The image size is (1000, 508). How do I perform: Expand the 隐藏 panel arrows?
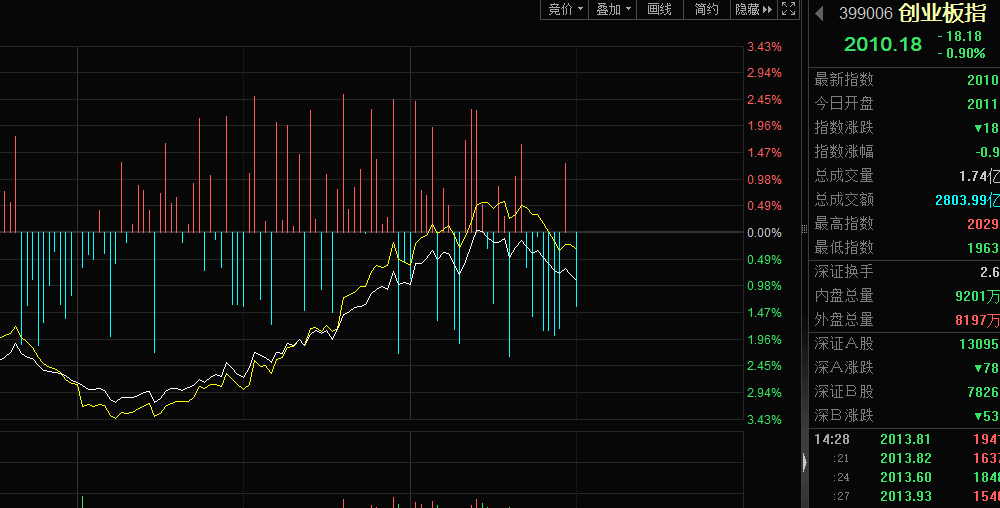click(x=754, y=9)
